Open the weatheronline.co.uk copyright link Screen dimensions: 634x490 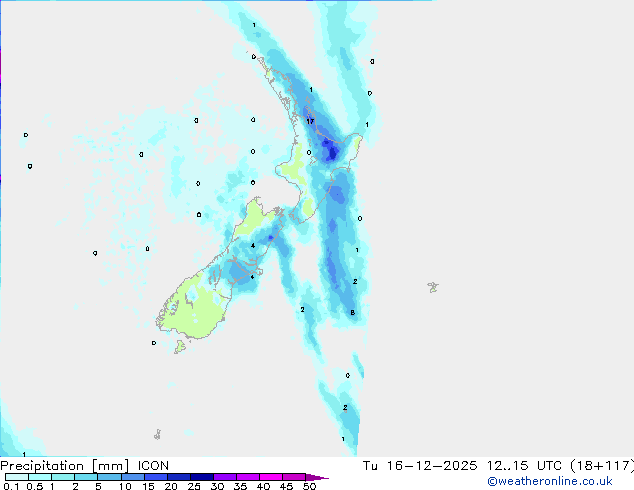click(550, 481)
